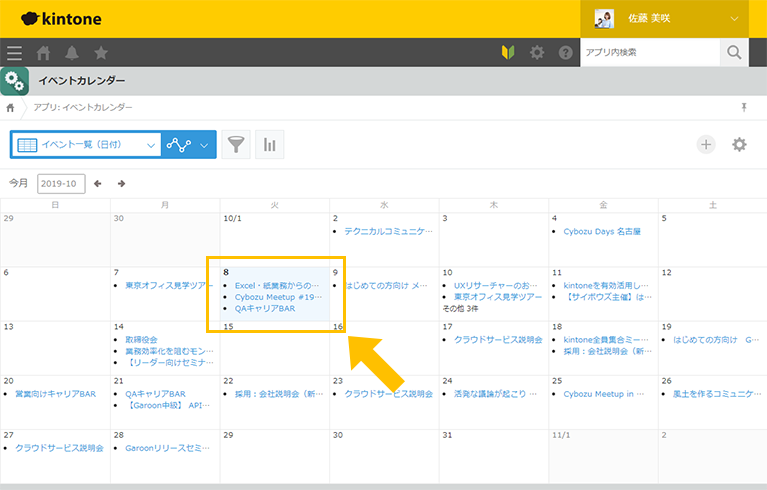This screenshot has width=767, height=490.
Task: Click the 今月 link
Action: [19, 184]
